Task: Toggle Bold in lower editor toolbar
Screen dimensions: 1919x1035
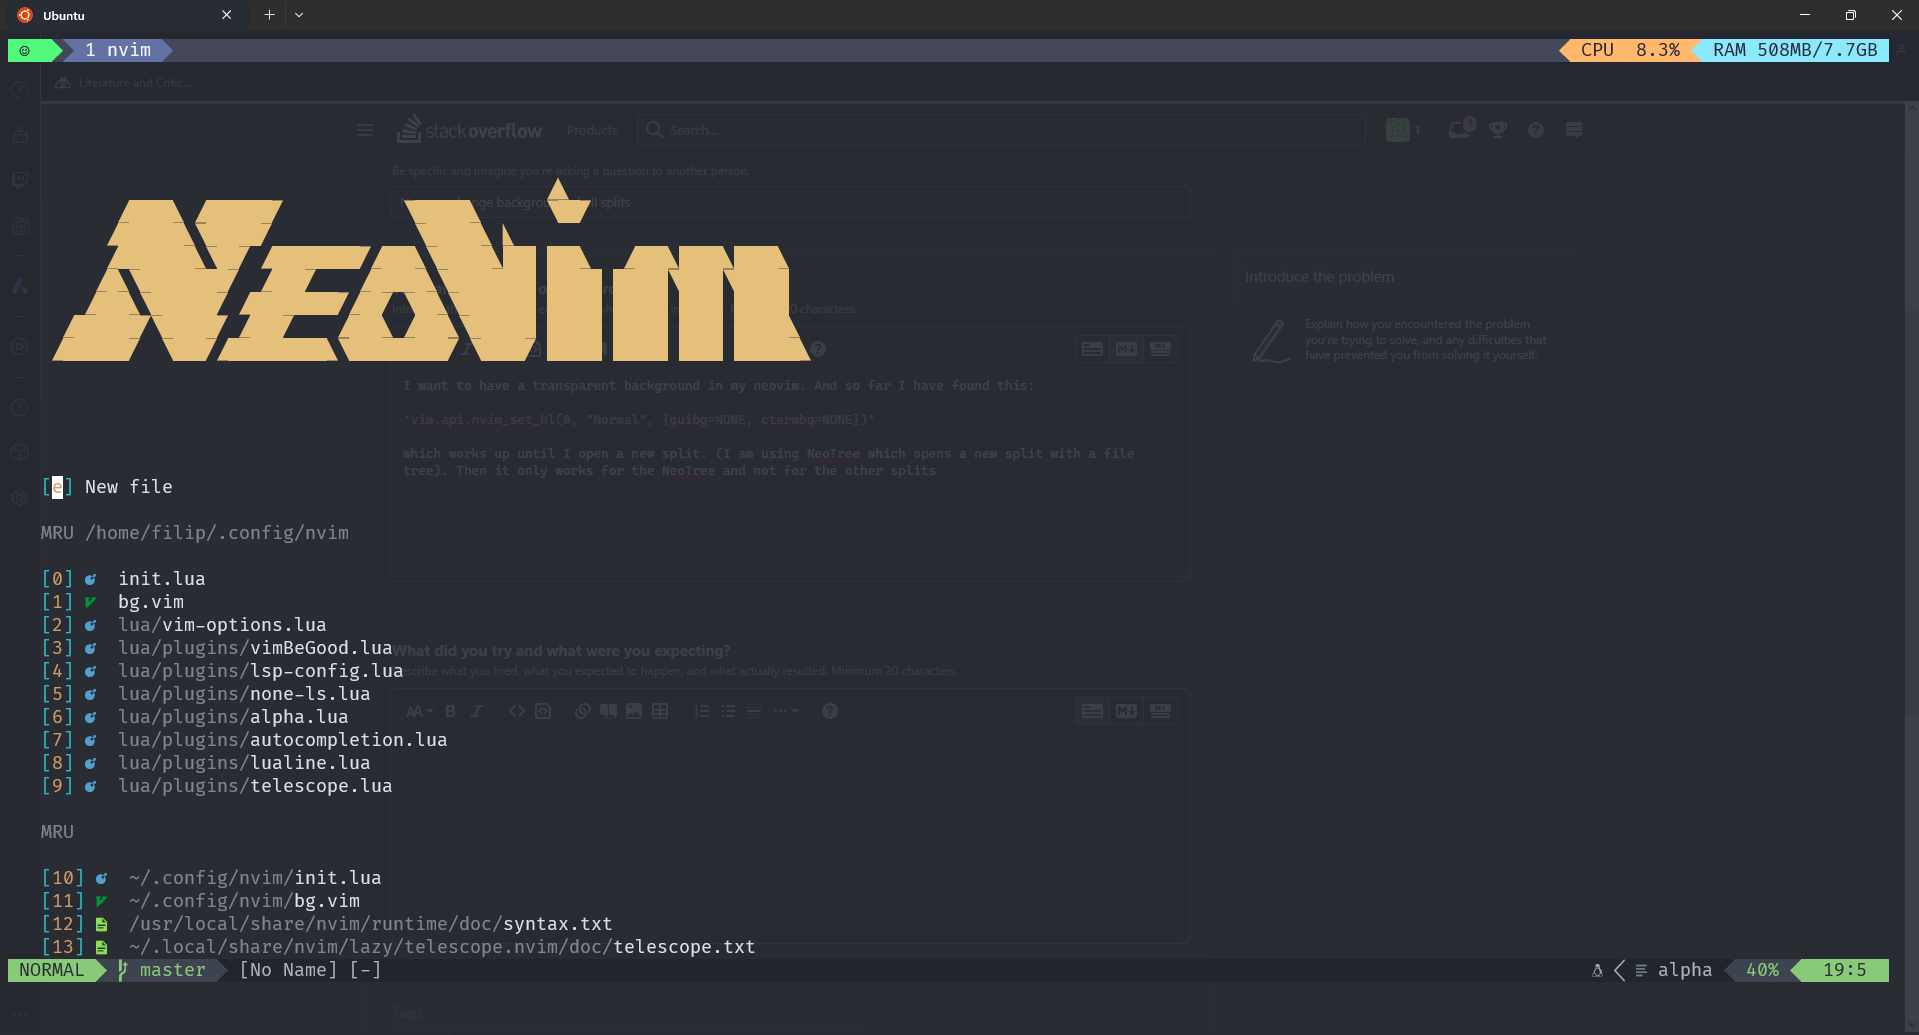Action: (450, 711)
